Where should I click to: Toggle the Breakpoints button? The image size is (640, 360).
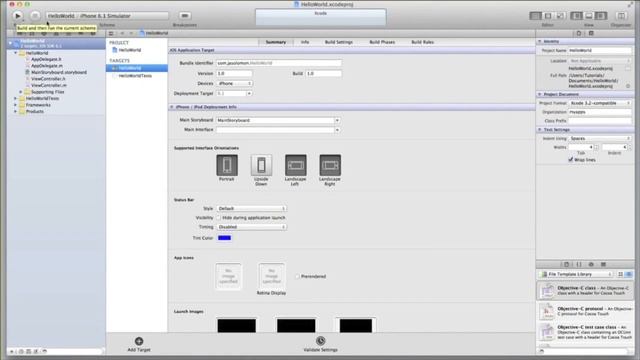(184, 16)
